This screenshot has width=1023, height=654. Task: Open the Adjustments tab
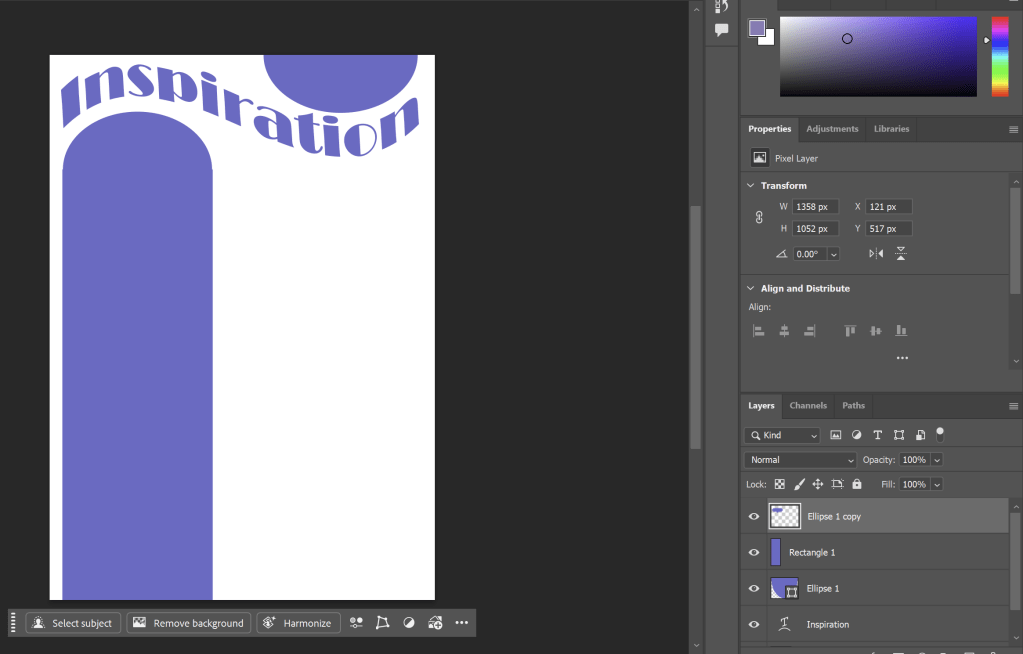click(832, 129)
